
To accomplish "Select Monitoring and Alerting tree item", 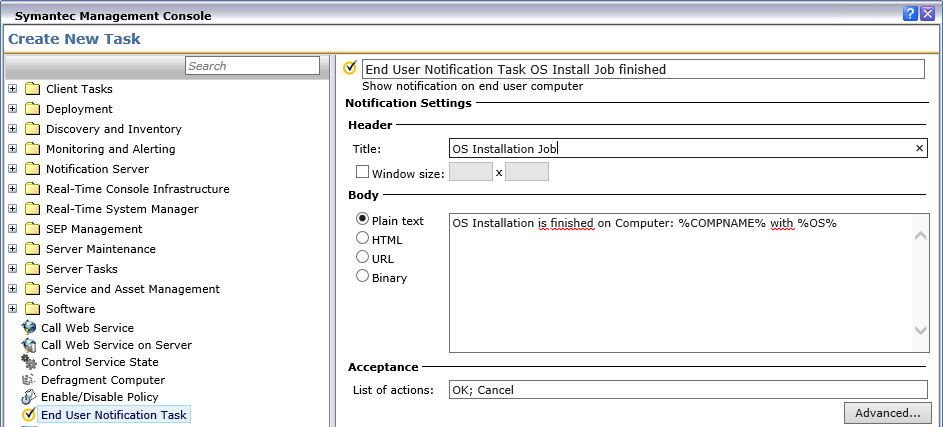I will (x=110, y=149).
